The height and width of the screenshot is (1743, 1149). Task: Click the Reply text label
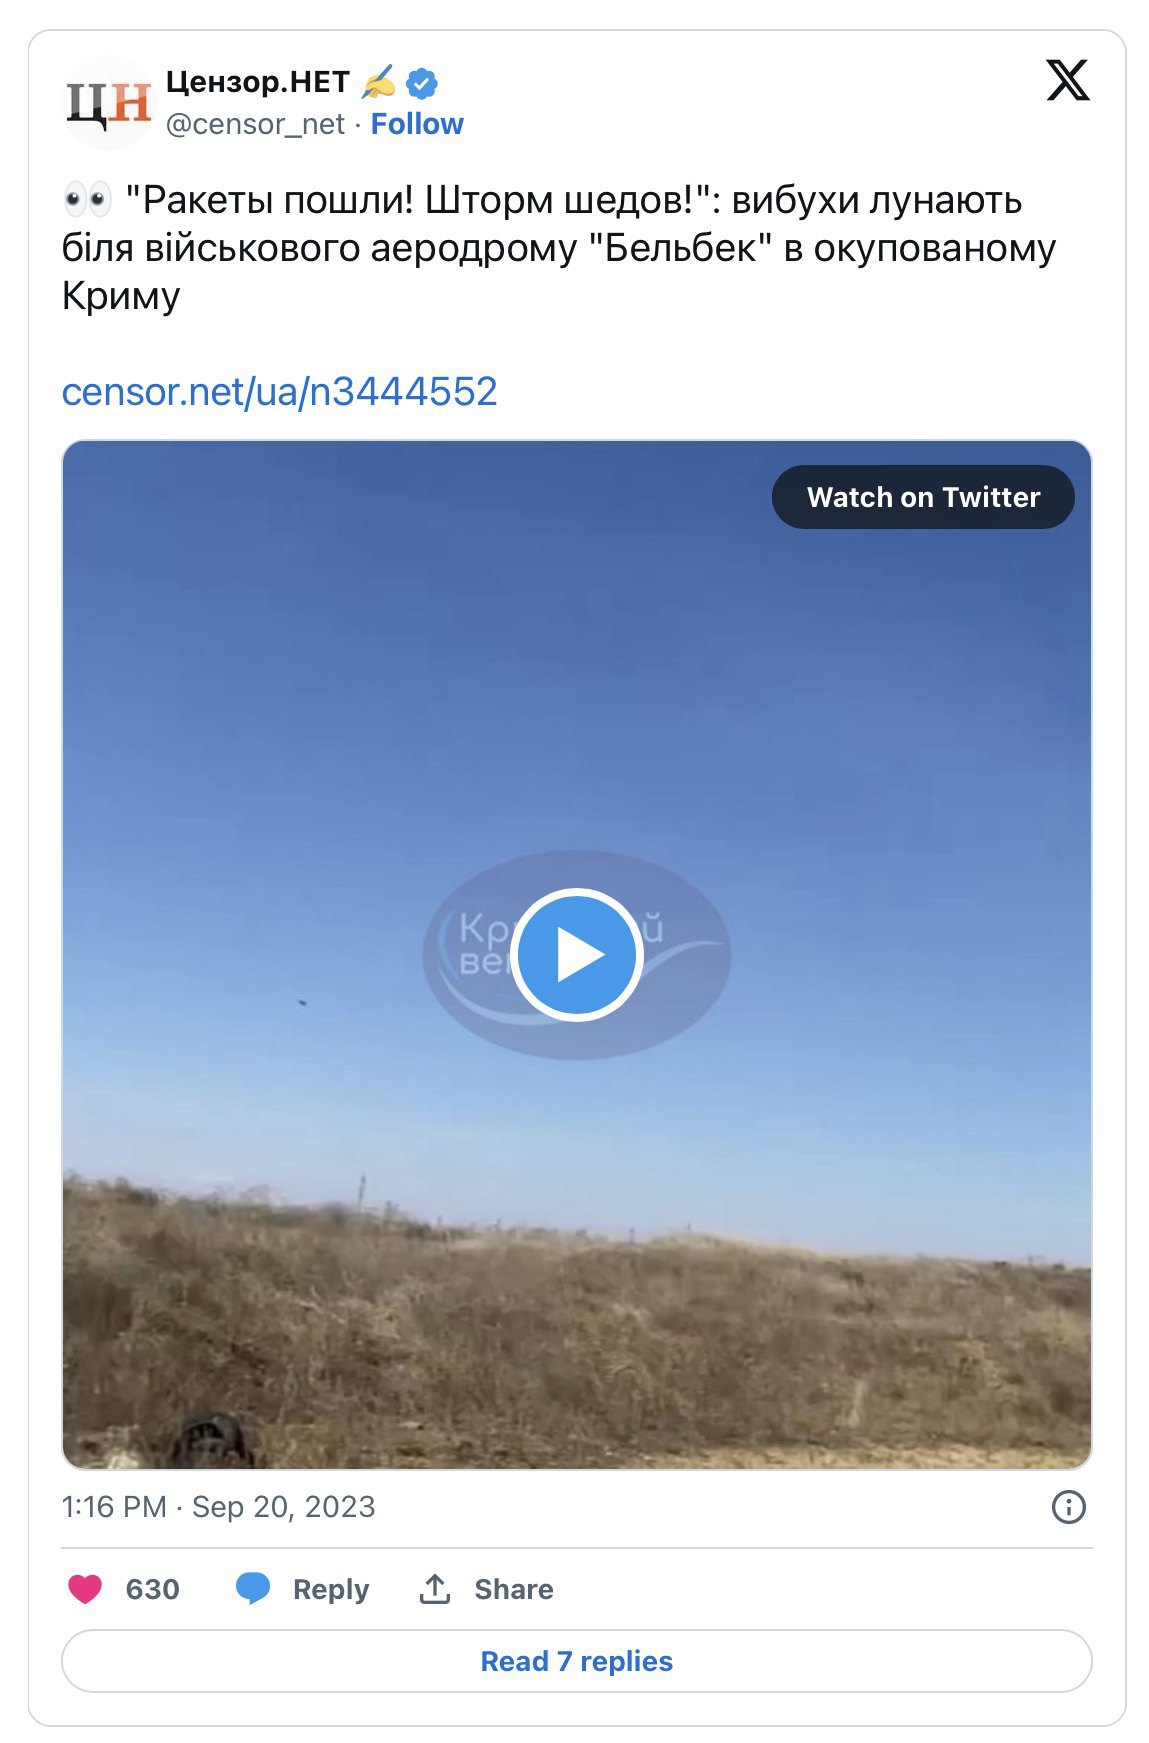[x=331, y=1589]
